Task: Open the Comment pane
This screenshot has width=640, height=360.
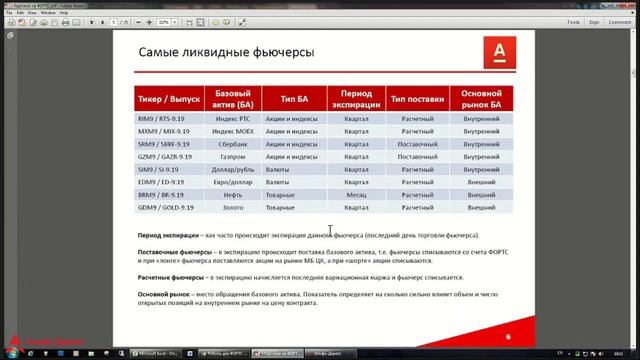Action: (x=620, y=22)
